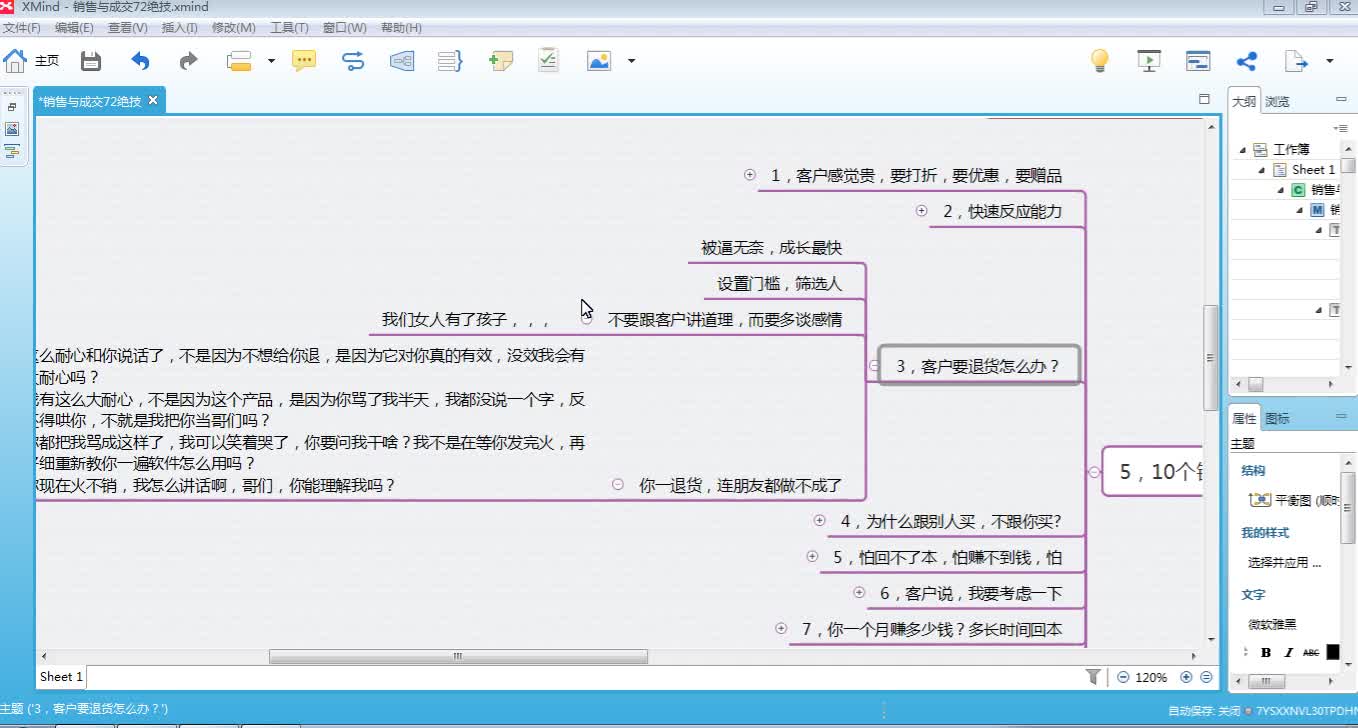Insert a relationship line icon

pyautogui.click(x=353, y=61)
